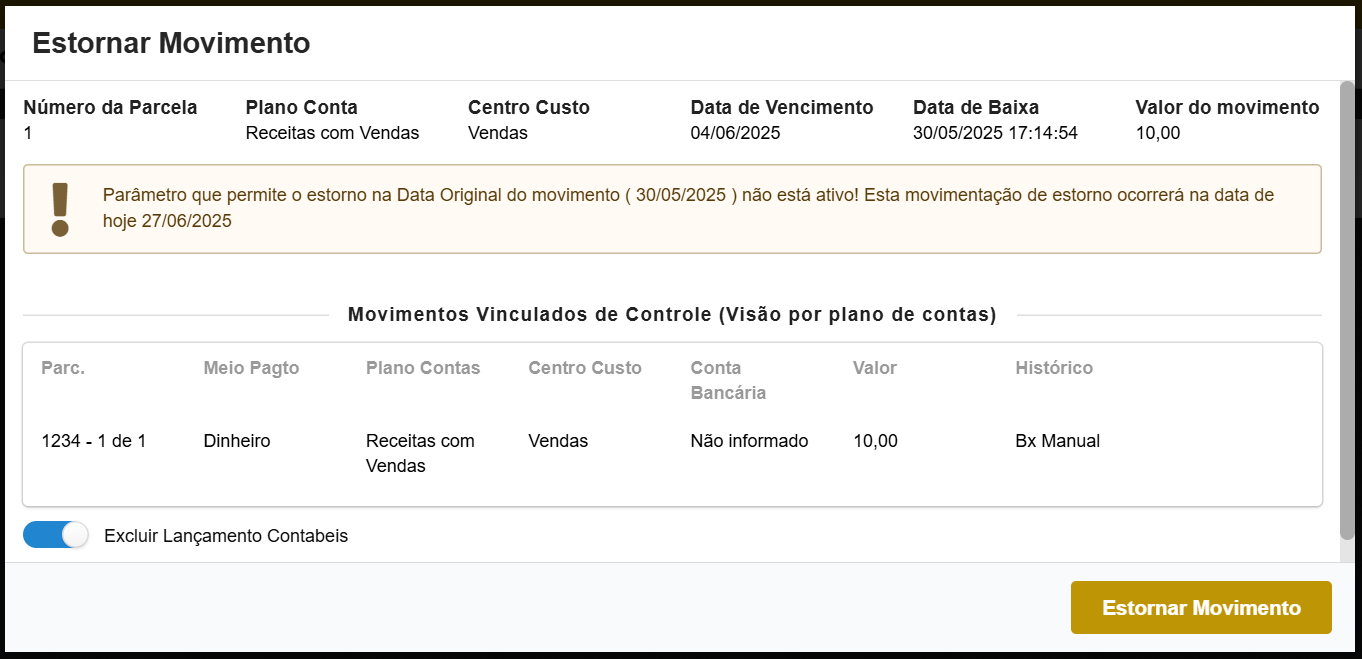Click the exclamation warning icon
Viewport: 1362px width, 659px height.
coord(61,208)
